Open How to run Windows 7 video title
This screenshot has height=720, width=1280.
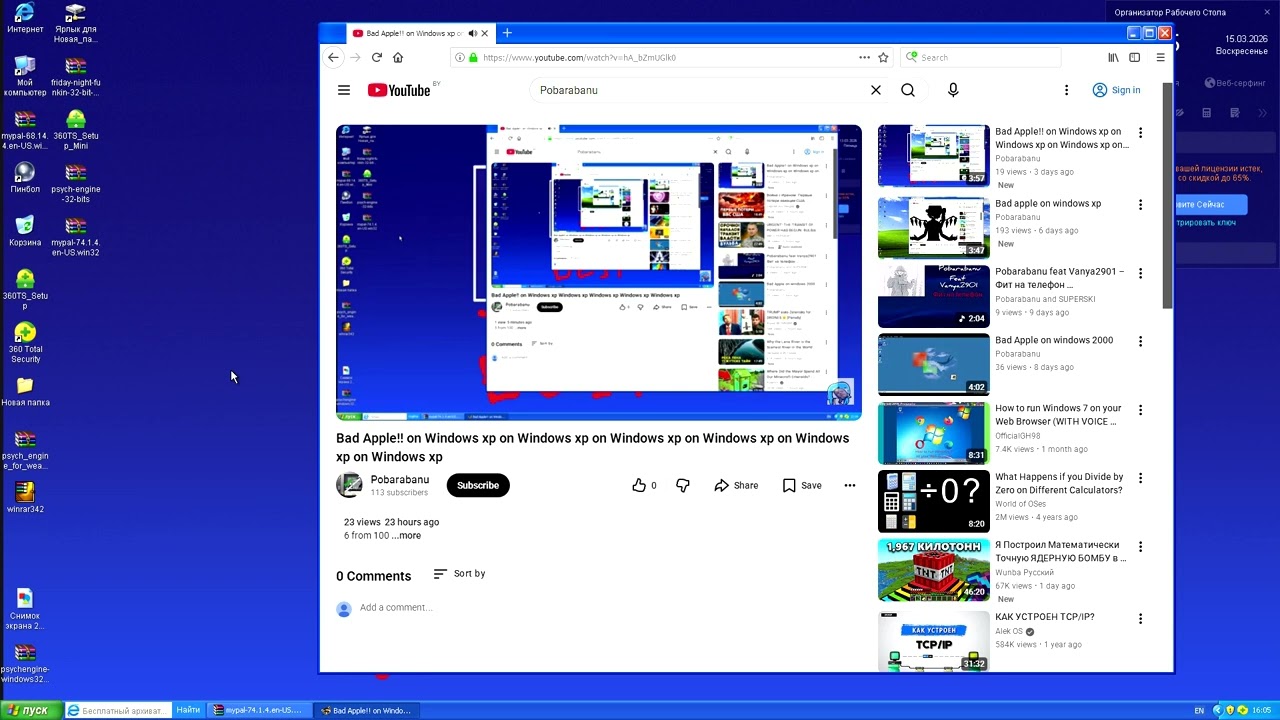1058,415
